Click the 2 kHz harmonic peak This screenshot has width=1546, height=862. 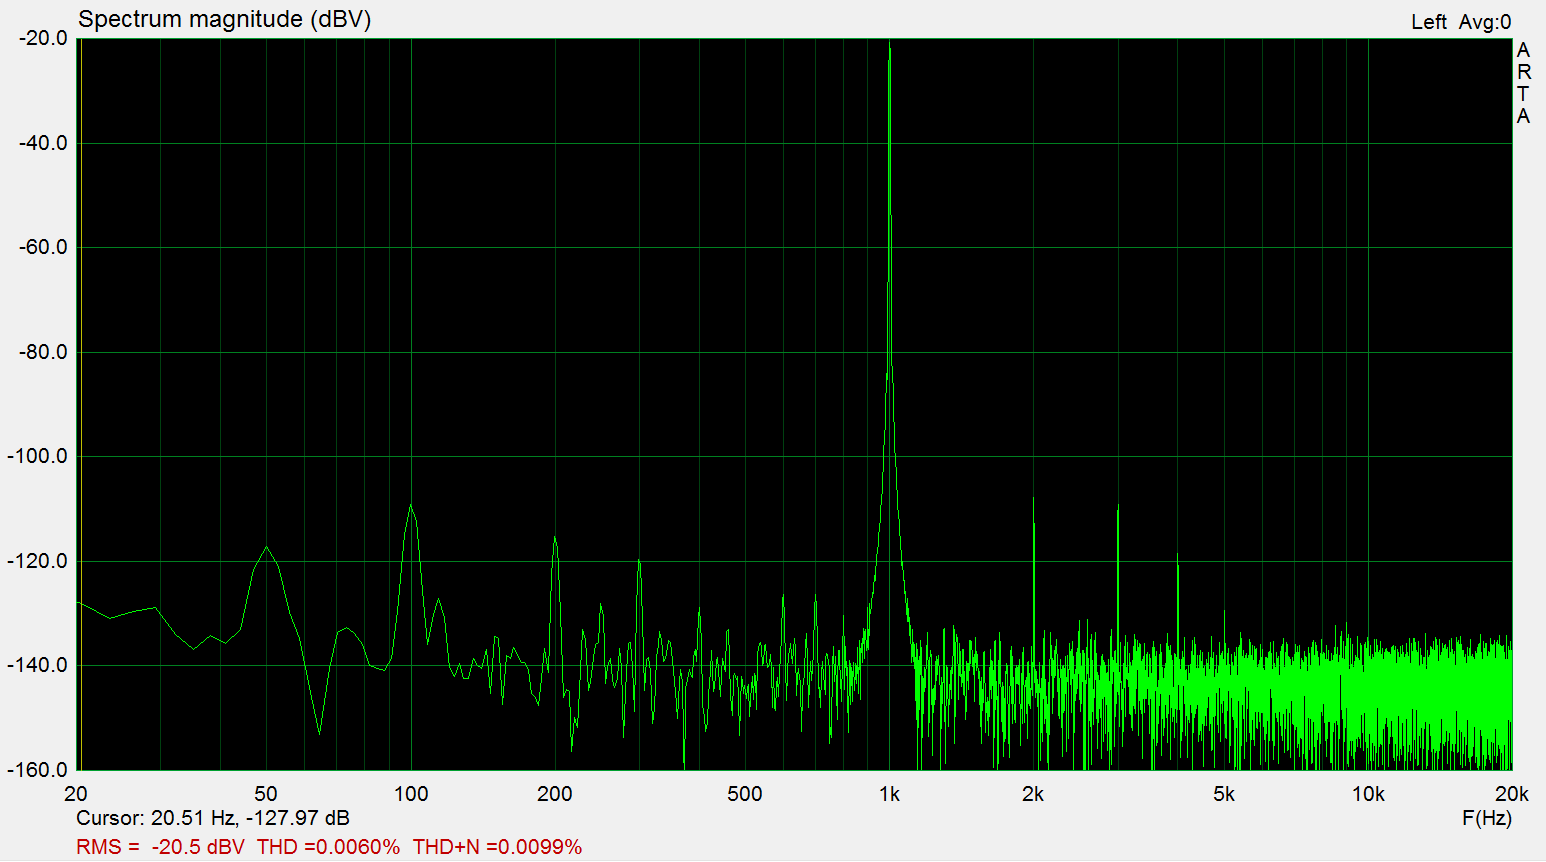(1033, 498)
